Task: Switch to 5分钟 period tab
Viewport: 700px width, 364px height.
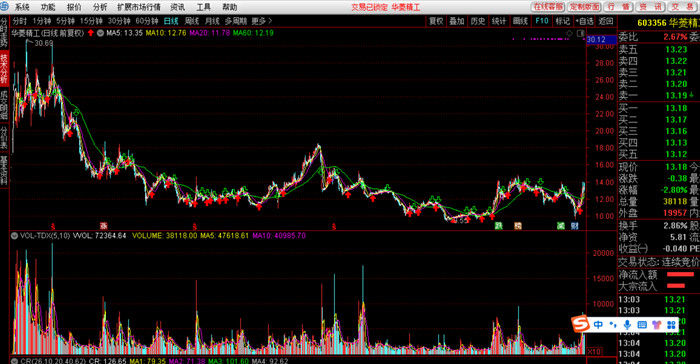Action: pyautogui.click(x=66, y=21)
